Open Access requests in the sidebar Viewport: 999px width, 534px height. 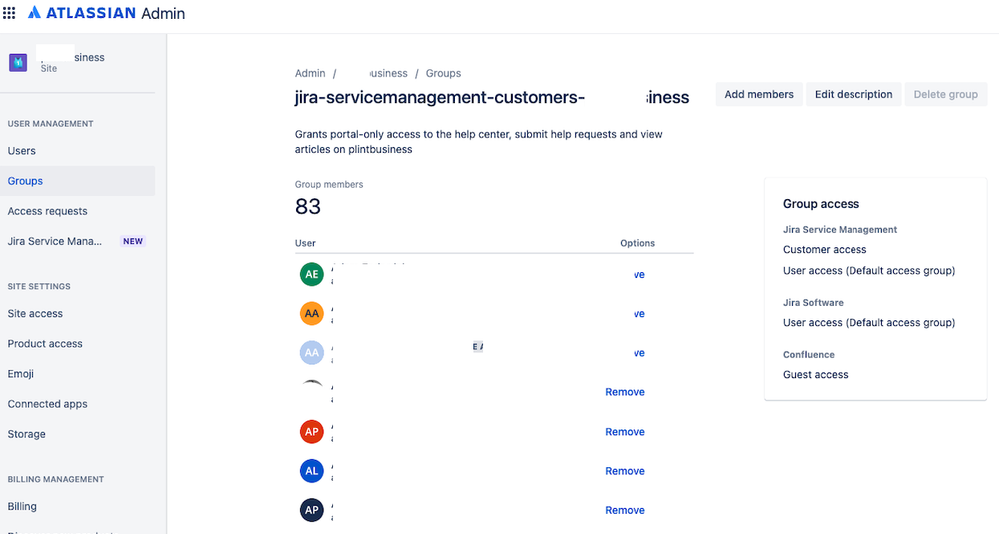point(77,211)
